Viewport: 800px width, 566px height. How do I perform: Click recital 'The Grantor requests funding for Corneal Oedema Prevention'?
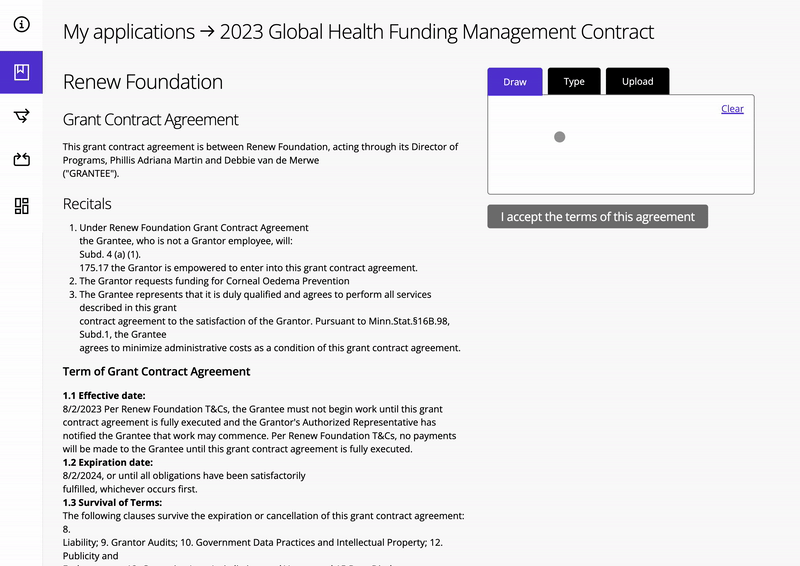pyautogui.click(x=214, y=281)
